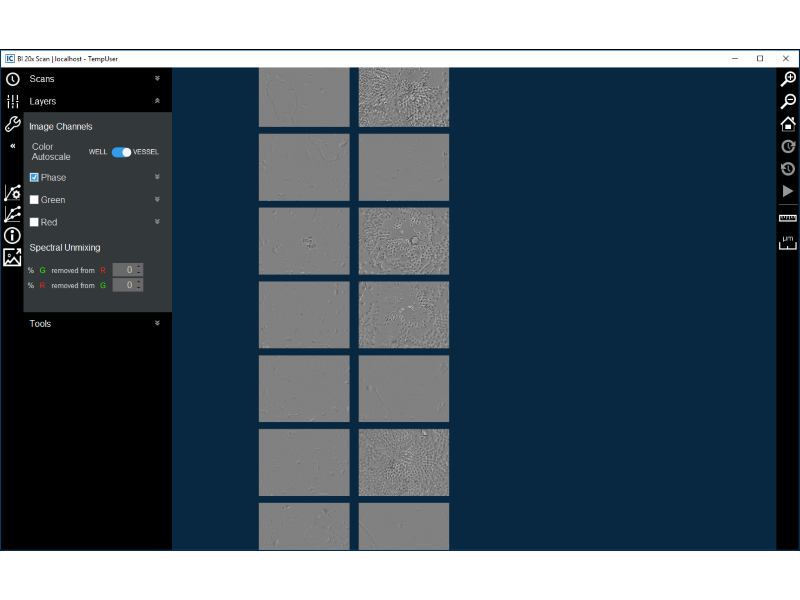Click the line graph icon in sidebar
Viewport: 800px width, 600px height.
(x=13, y=214)
